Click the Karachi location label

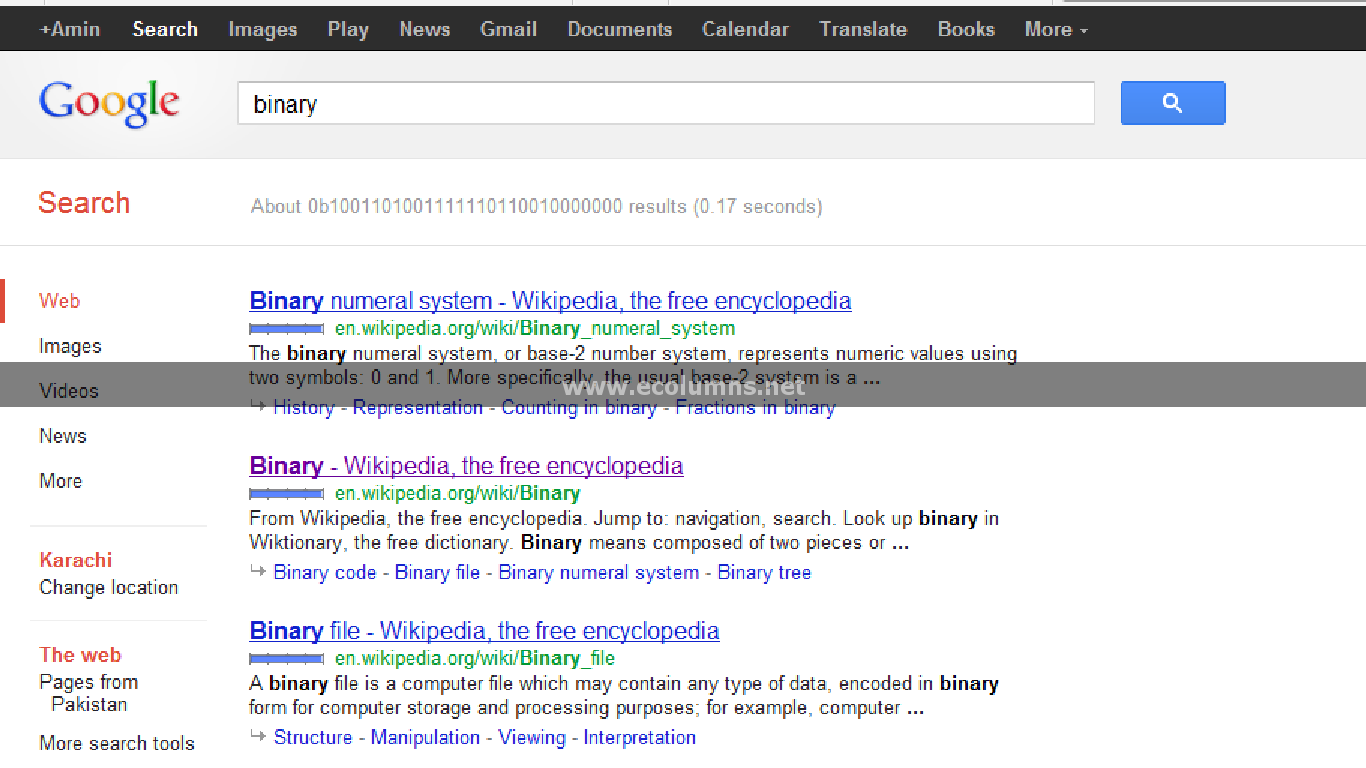tap(76, 560)
